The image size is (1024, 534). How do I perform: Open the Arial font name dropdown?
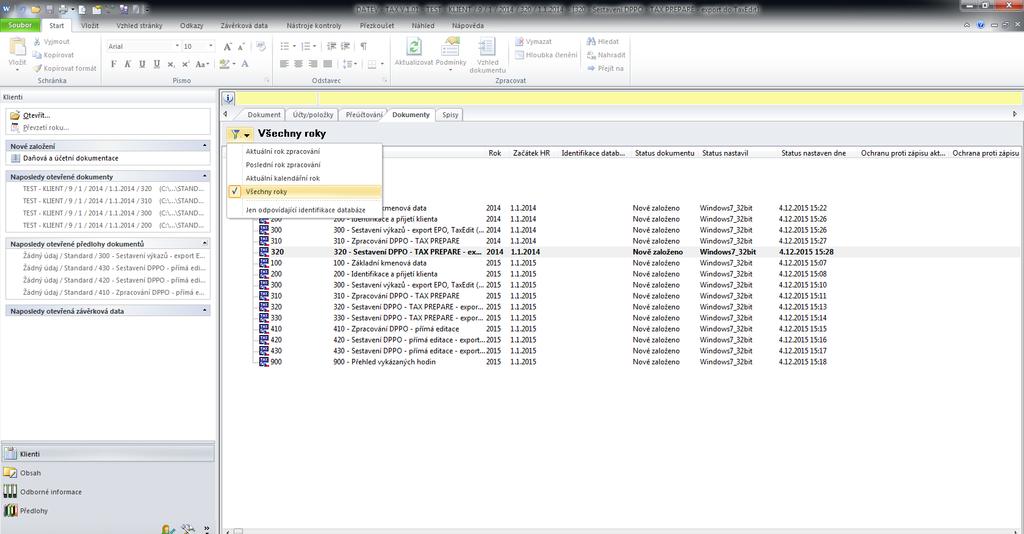[x=177, y=46]
